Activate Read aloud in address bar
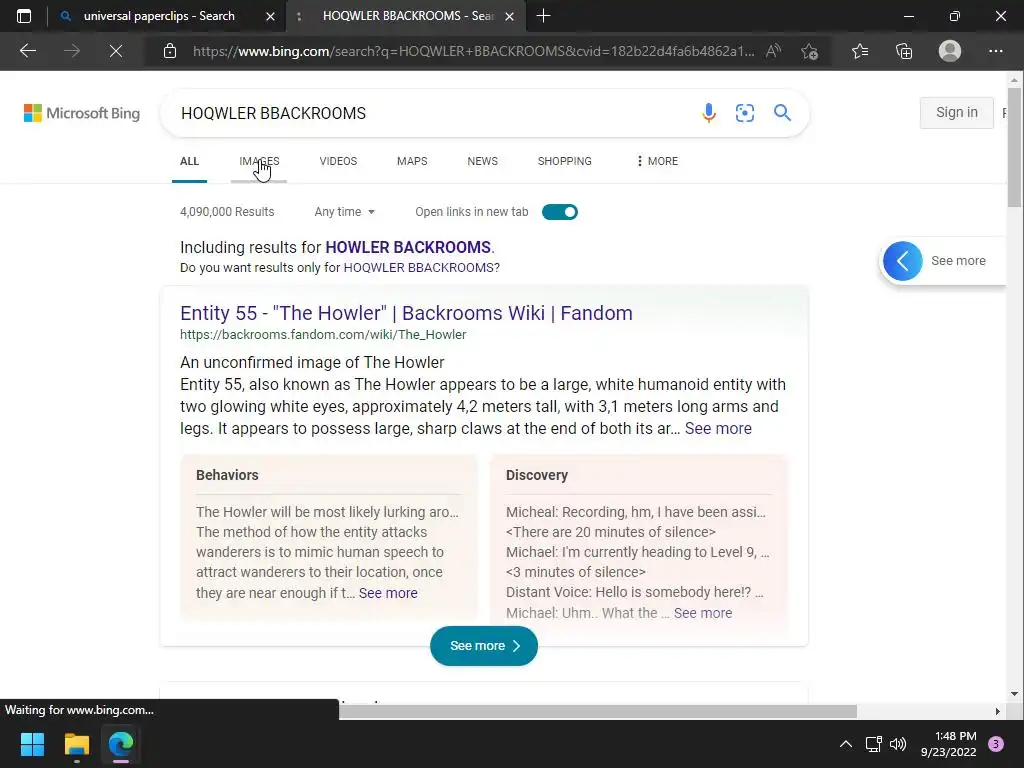1024x768 pixels. pyautogui.click(x=773, y=51)
